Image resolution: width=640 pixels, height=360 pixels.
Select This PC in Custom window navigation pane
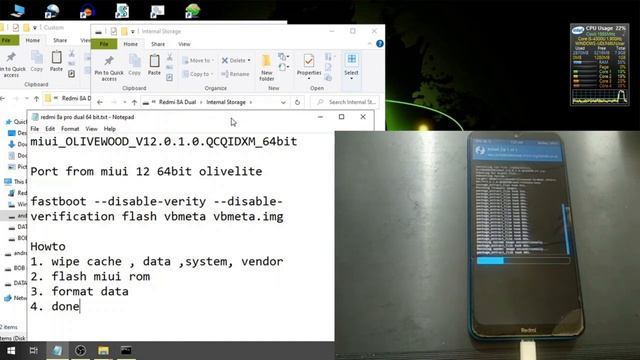(16, 182)
